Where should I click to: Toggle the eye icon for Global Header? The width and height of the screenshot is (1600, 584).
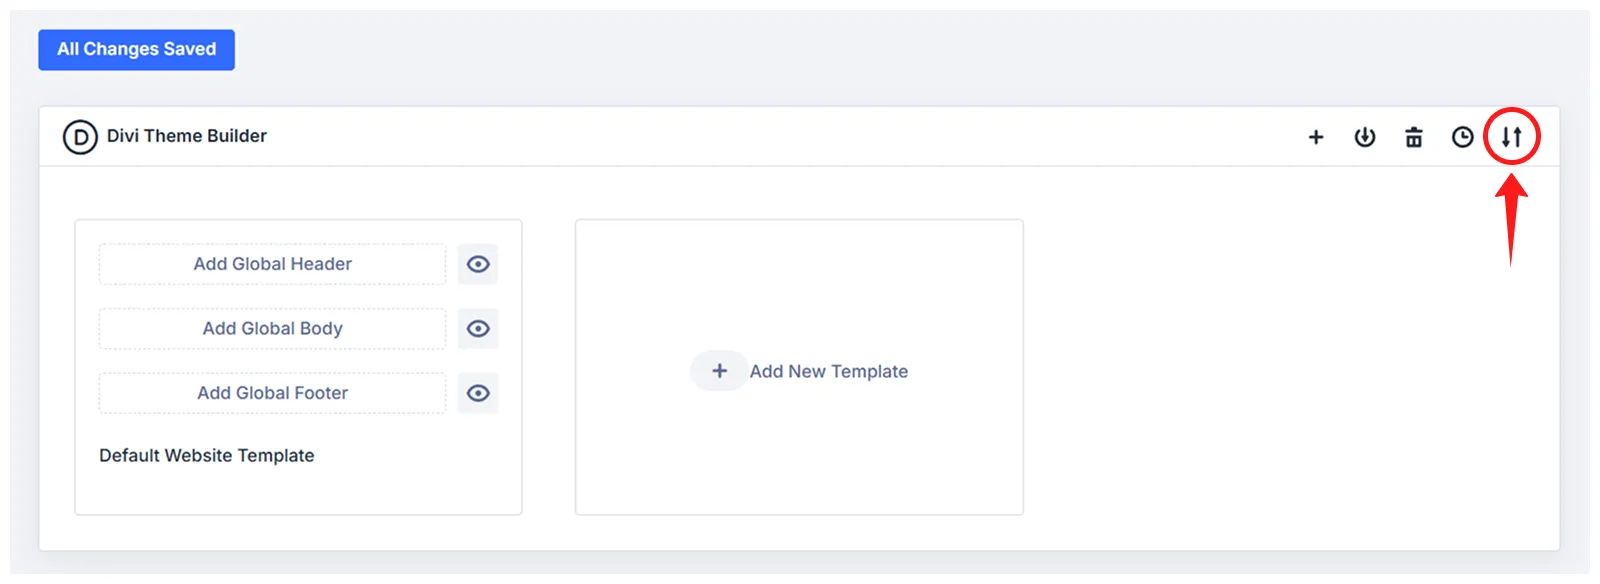[x=478, y=264]
